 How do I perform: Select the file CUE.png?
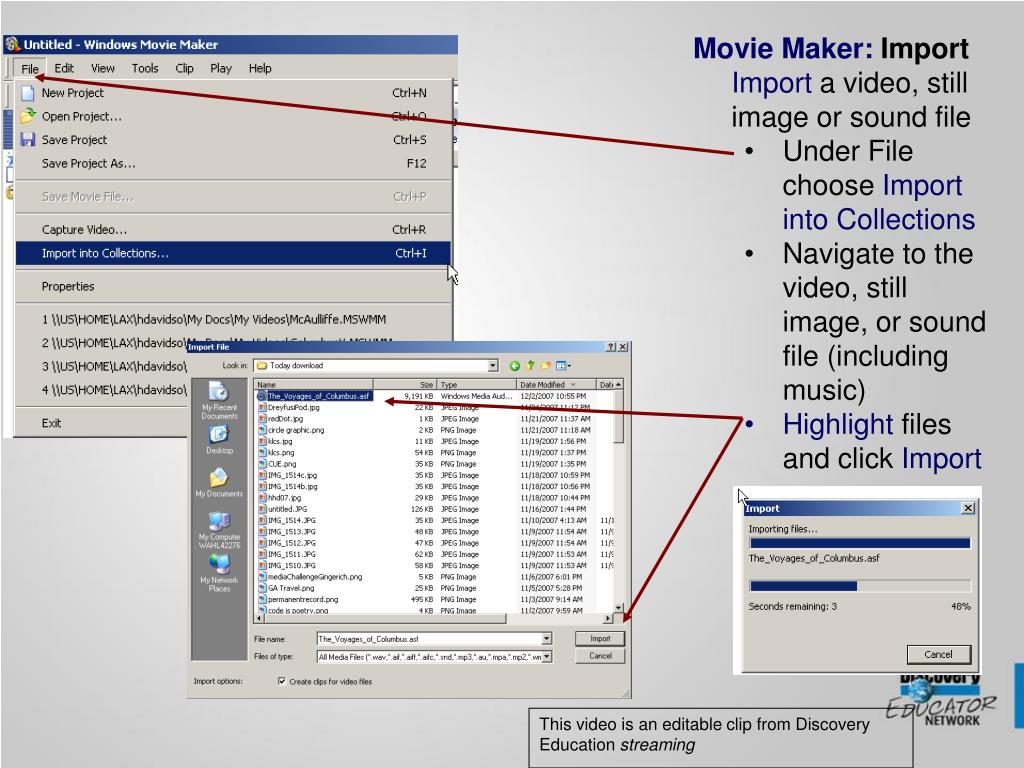pos(281,464)
